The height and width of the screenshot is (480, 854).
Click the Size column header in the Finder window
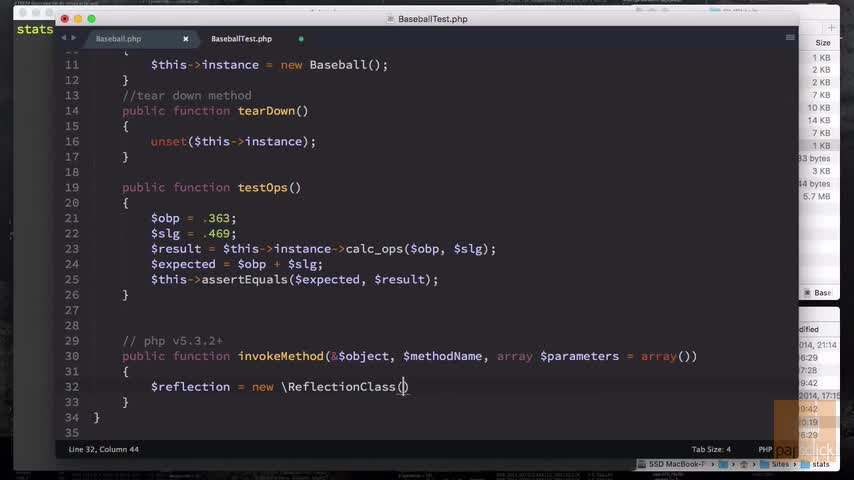(x=822, y=43)
